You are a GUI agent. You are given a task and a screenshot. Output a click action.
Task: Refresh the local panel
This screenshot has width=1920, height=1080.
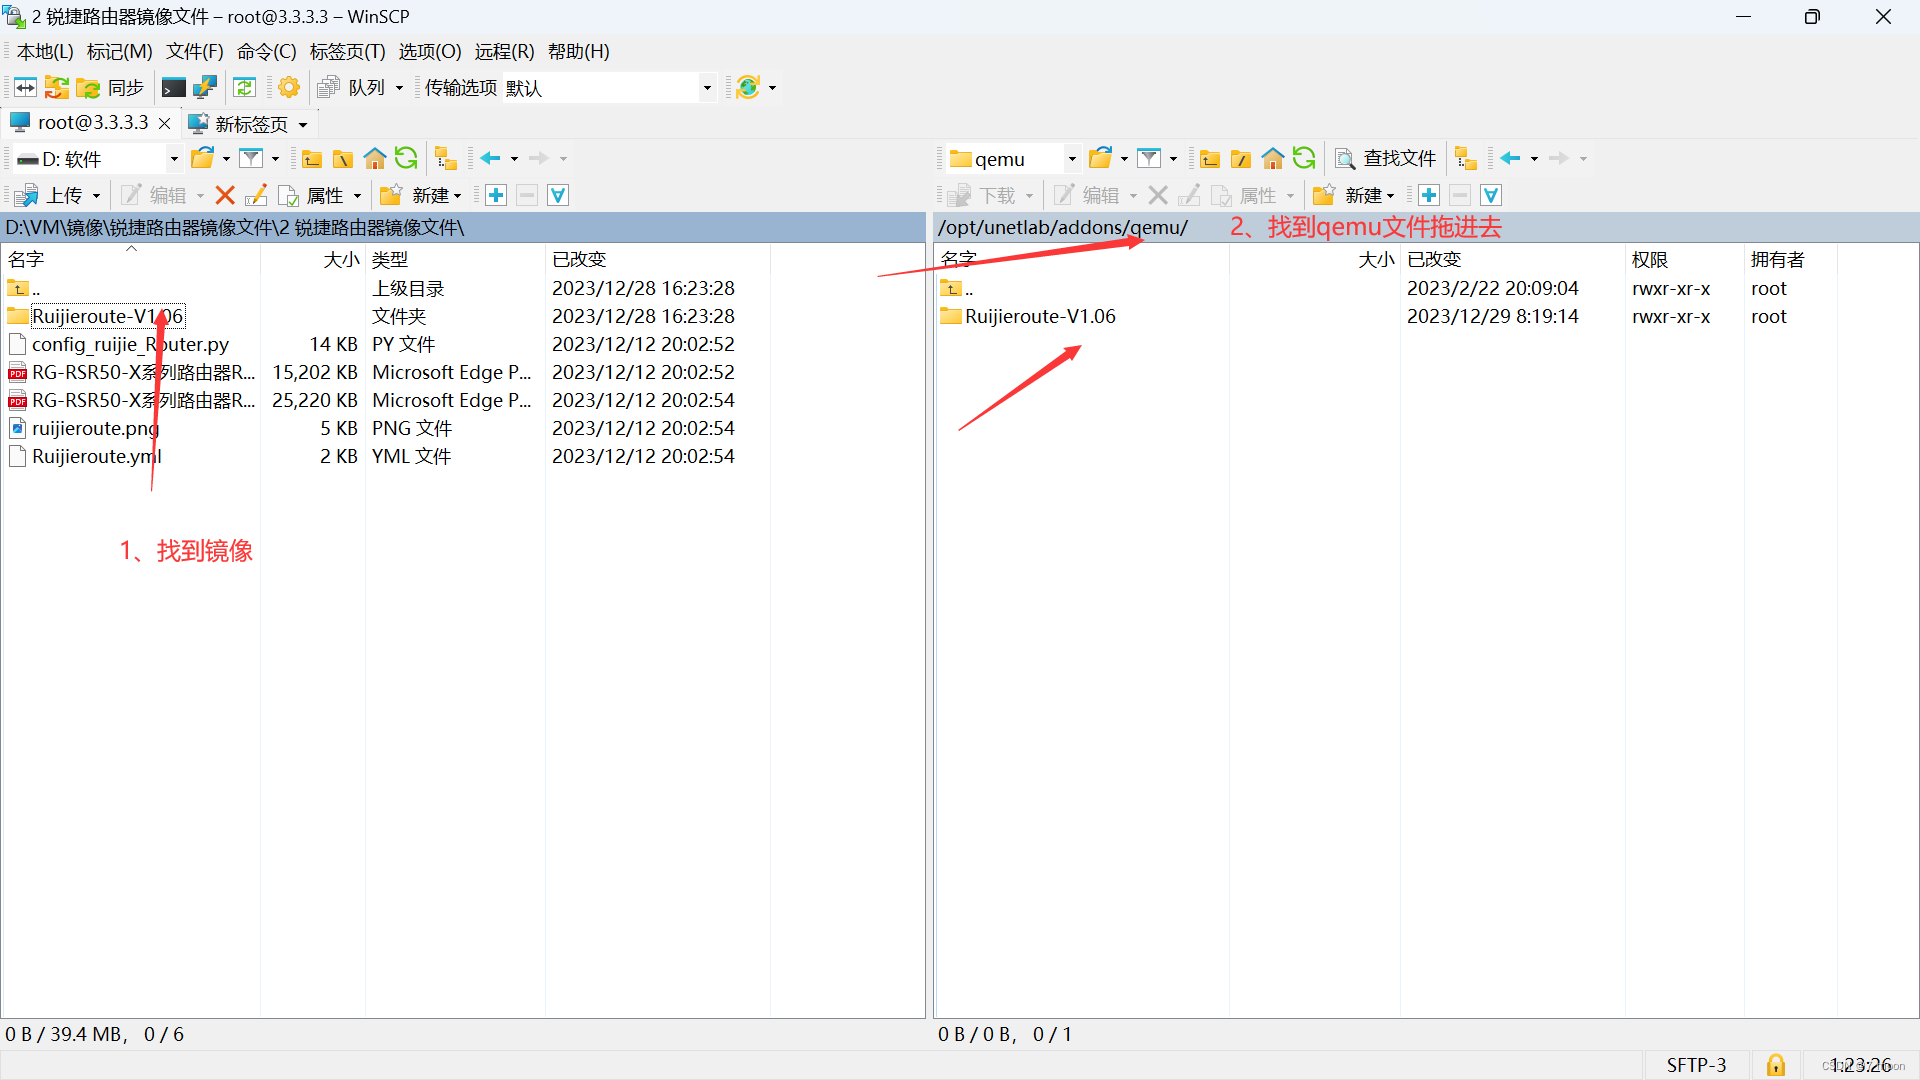click(406, 158)
